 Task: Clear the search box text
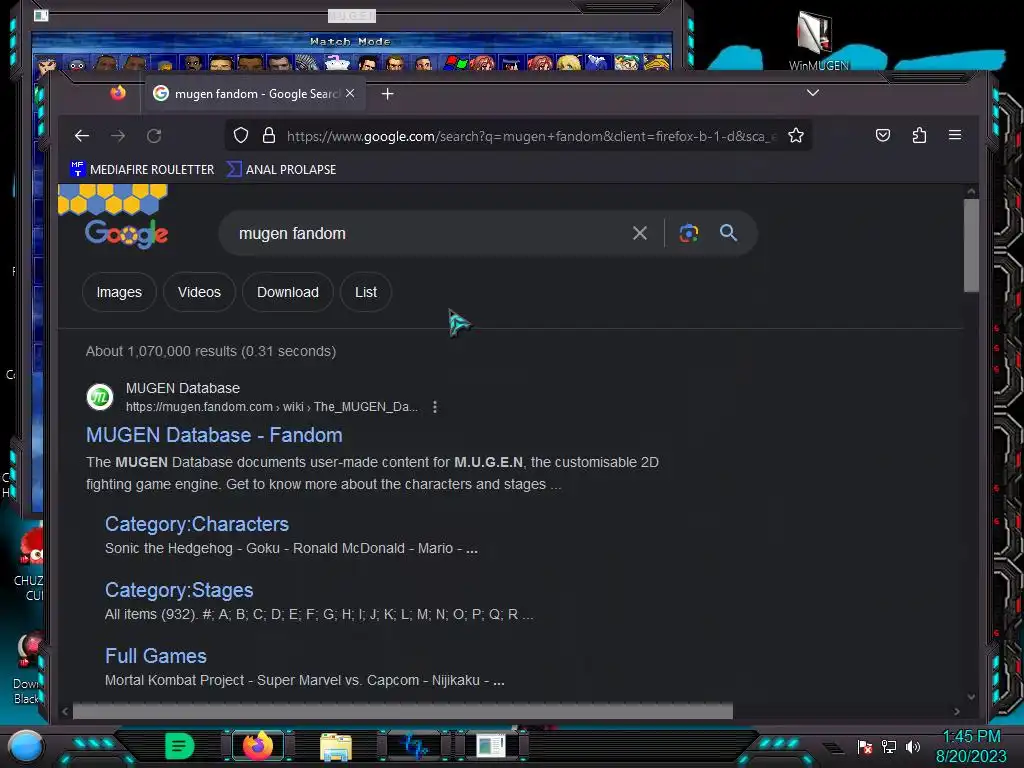pyautogui.click(x=640, y=233)
